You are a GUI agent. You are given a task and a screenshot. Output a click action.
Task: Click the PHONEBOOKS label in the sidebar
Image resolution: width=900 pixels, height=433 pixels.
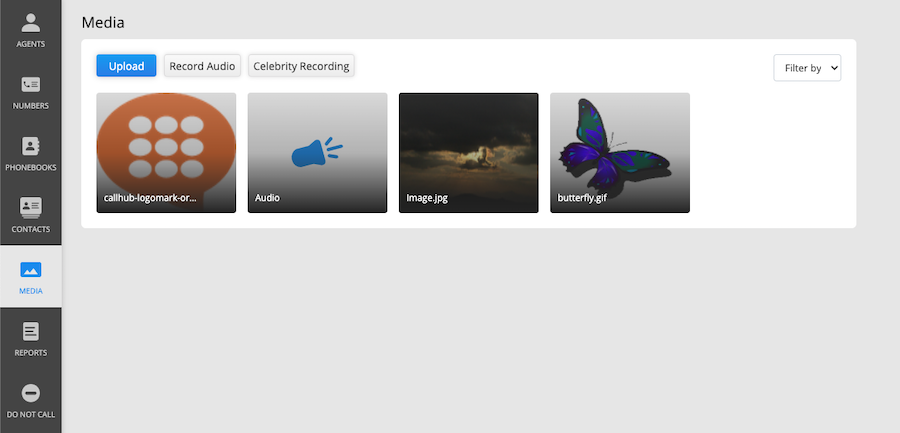30,168
